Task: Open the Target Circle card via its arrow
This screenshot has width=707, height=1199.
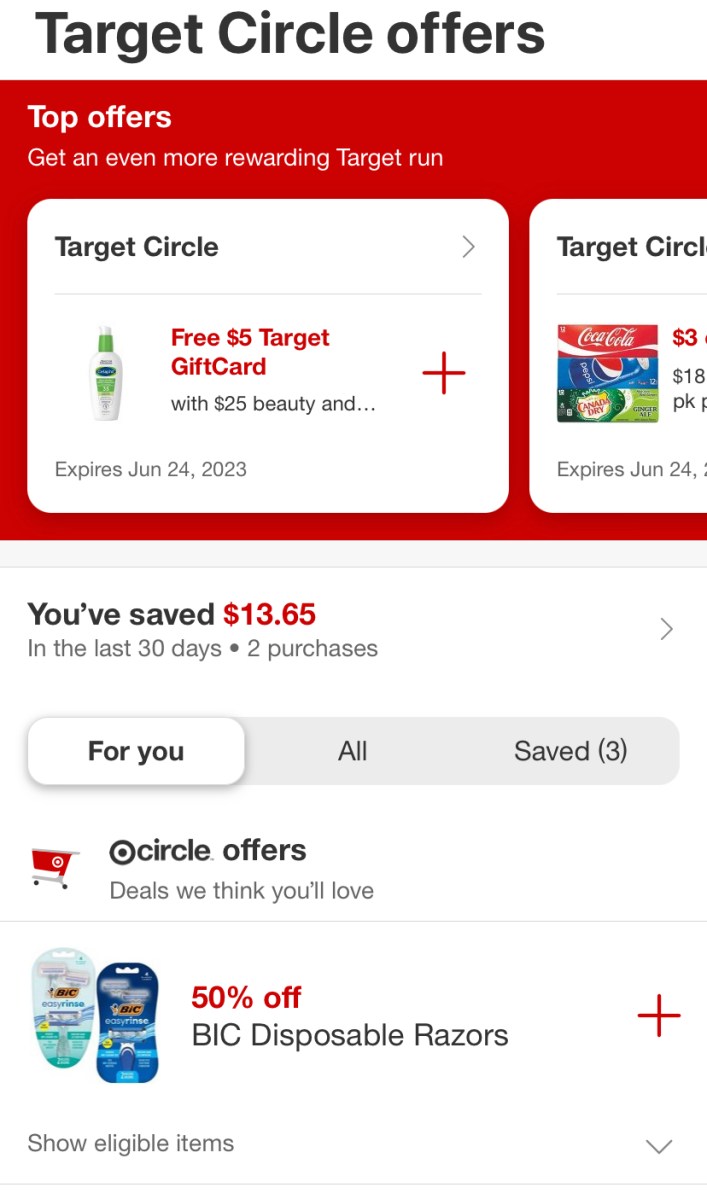Action: point(468,247)
